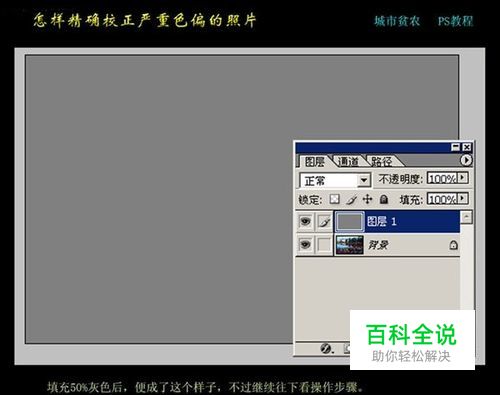Hide 图层 1 with its eye icon
This screenshot has width=500, height=395.
pos(305,221)
